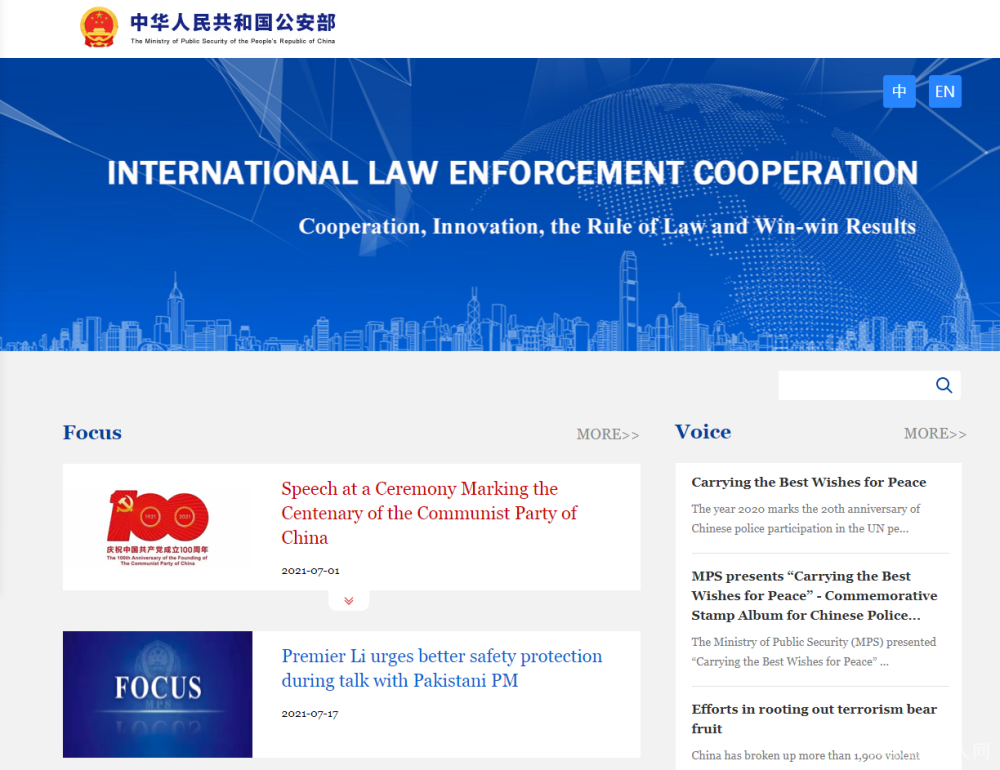This screenshot has height=770, width=1000.
Task: Click the globe banner graphic
Action: pyautogui.click(x=600, y=200)
